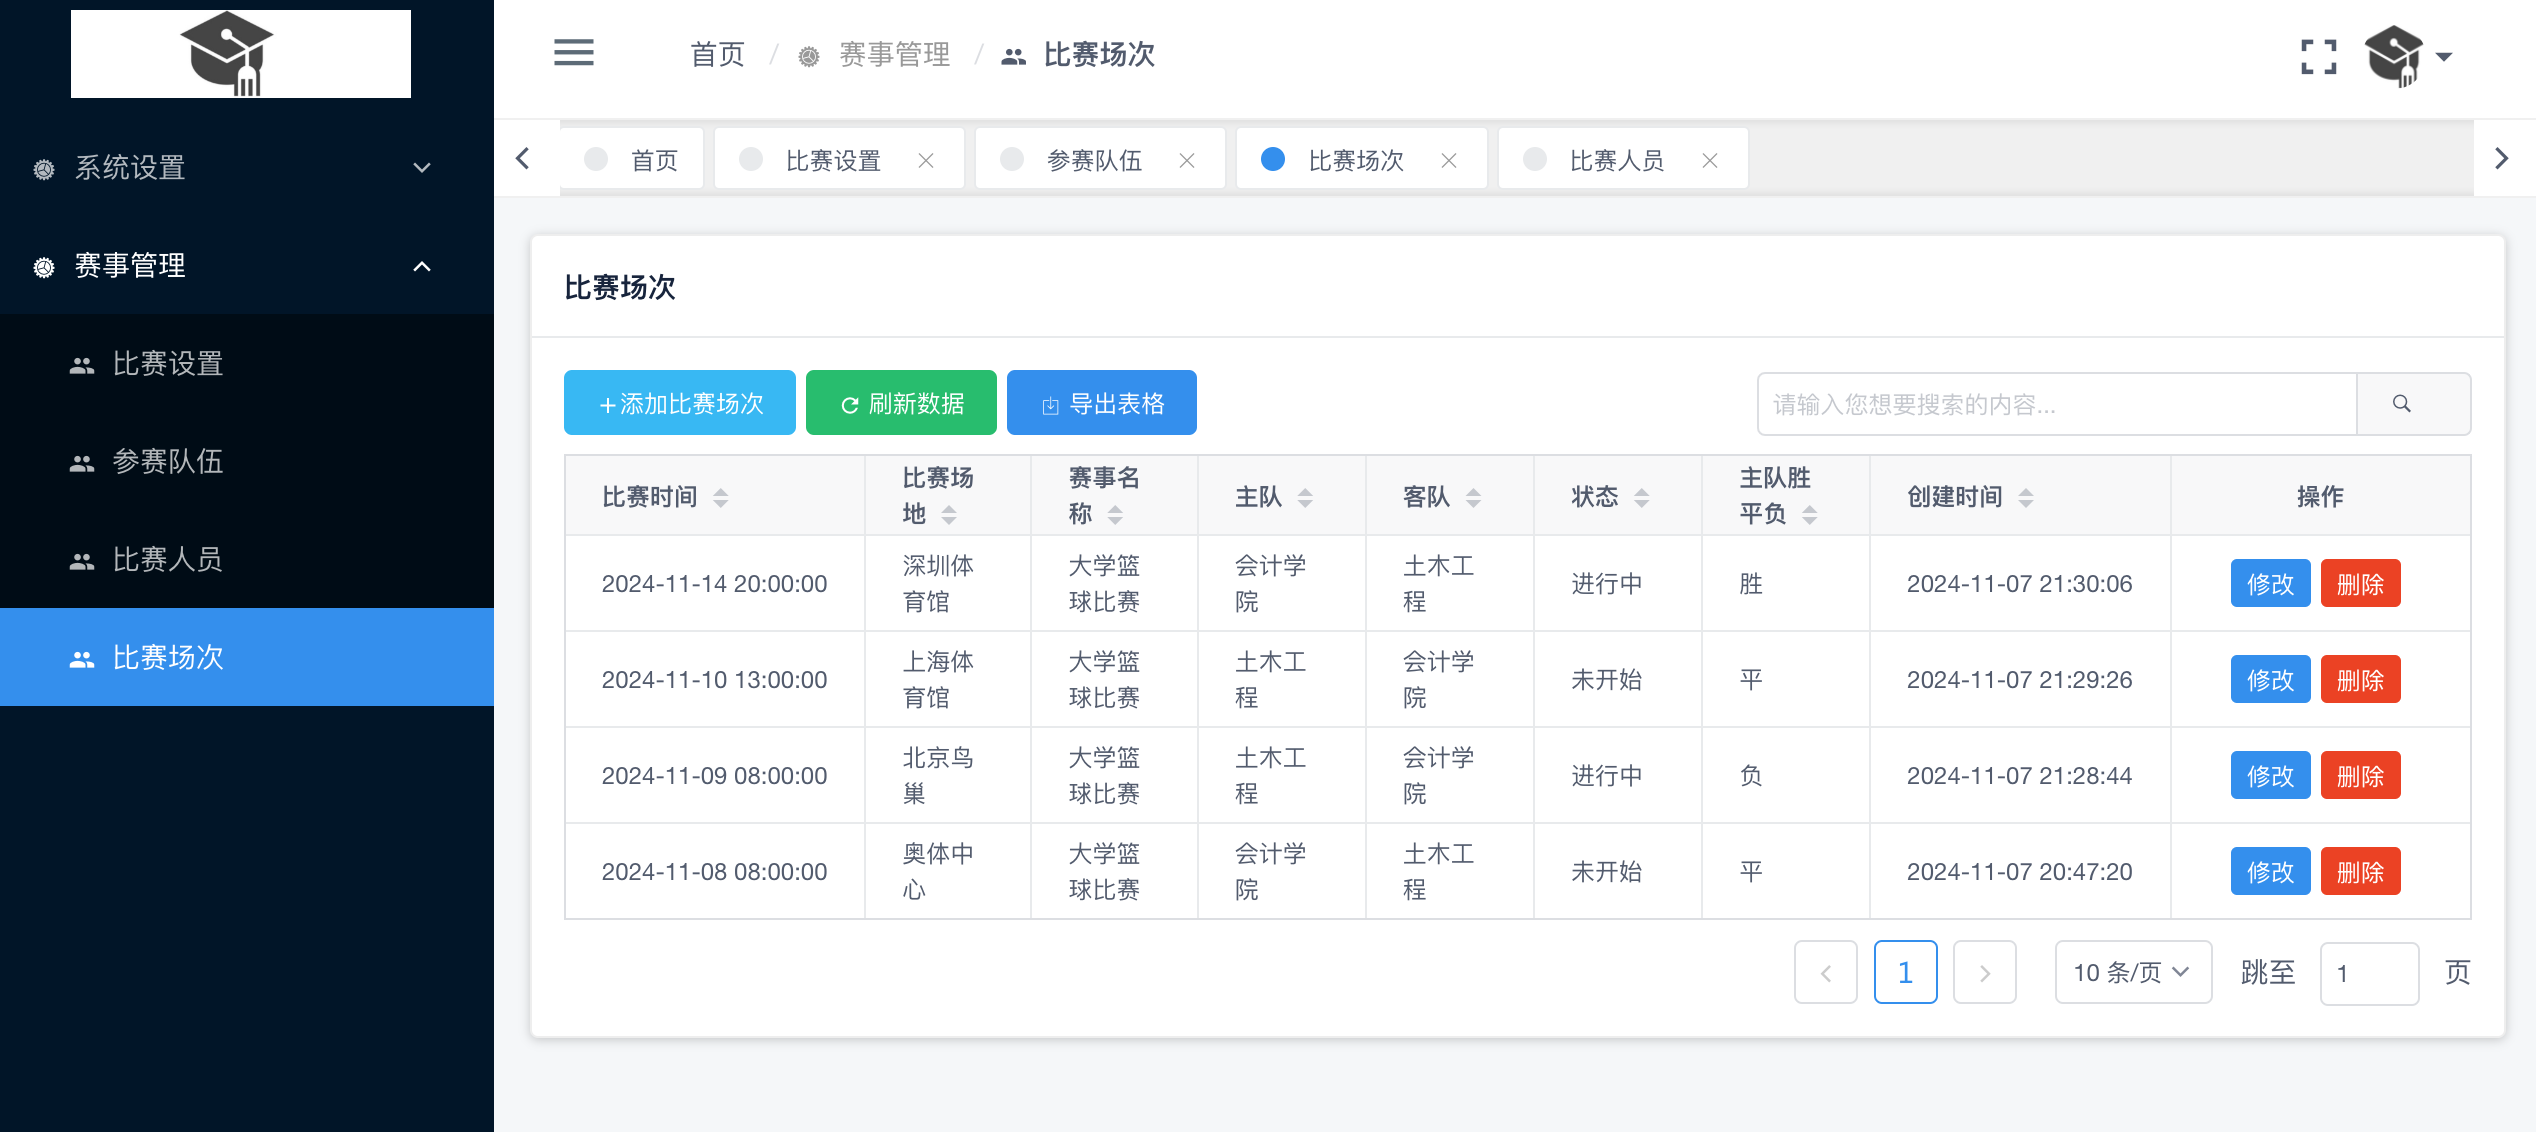Viewport: 2536px width, 1132px height.
Task: Click the search magnifier button
Action: pyautogui.click(x=2413, y=404)
